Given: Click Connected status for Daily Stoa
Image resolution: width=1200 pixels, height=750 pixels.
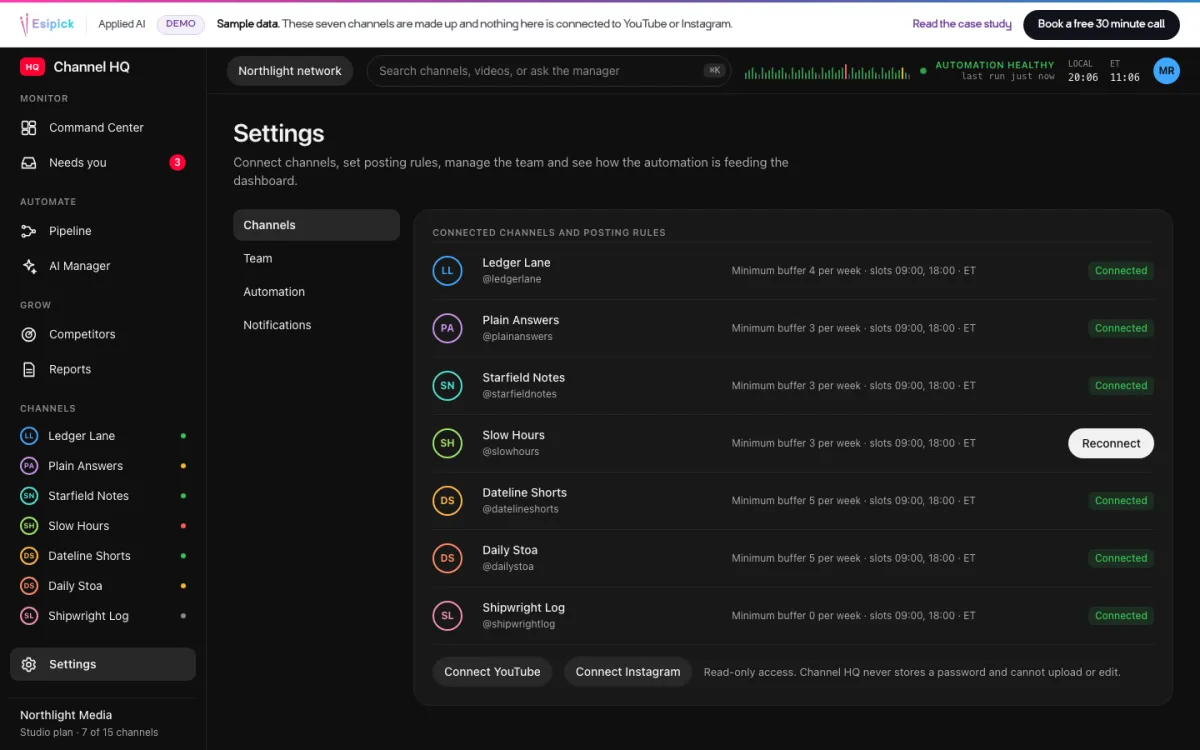Looking at the screenshot, I should (1121, 558).
